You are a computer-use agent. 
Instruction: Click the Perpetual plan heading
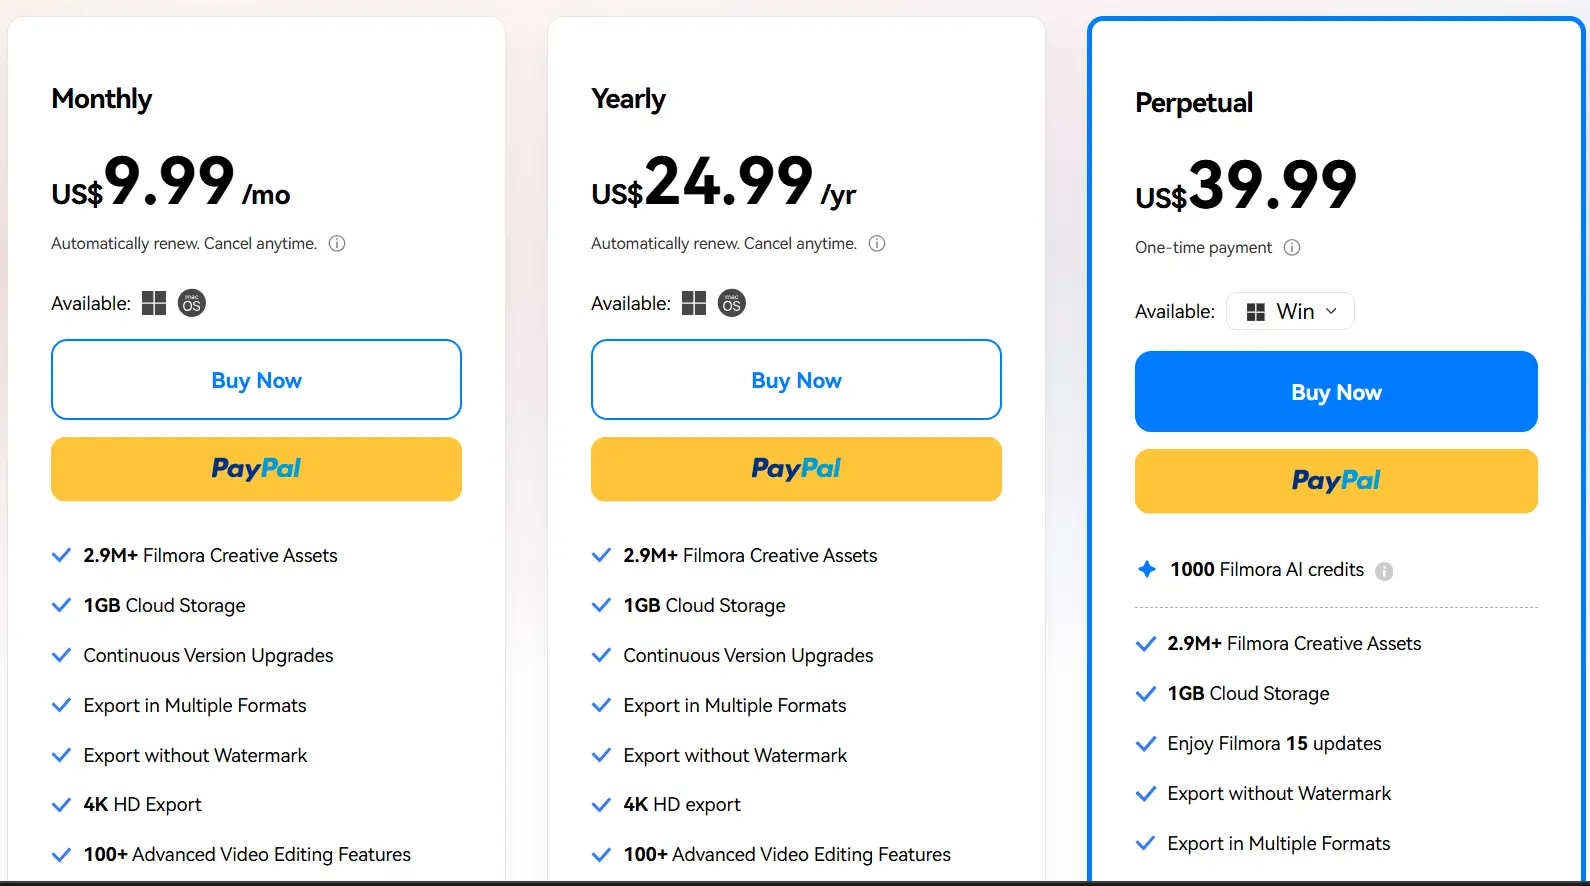click(1194, 103)
